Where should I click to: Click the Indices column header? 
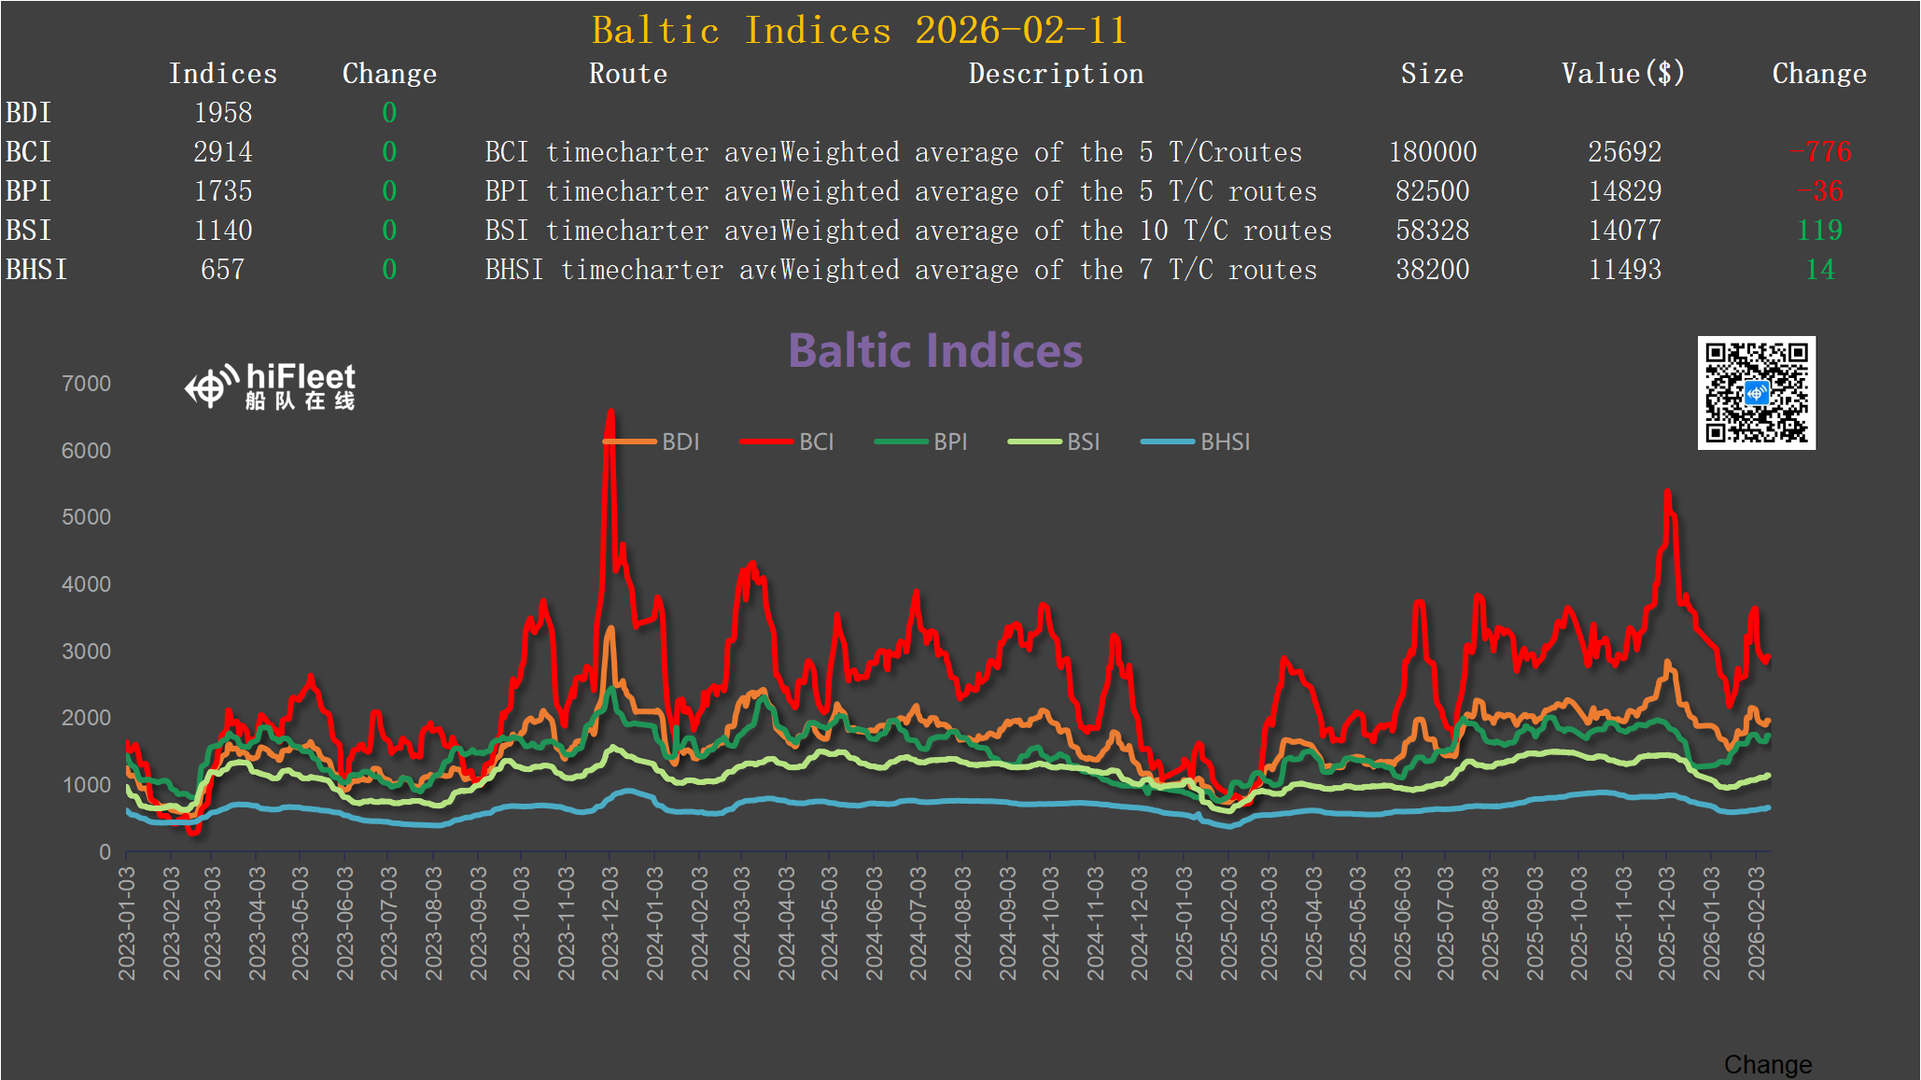(x=222, y=74)
